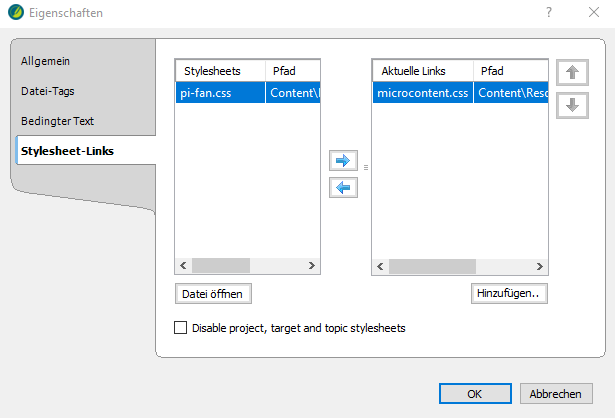Click the Aktuelle Links column header
Image resolution: width=615 pixels, height=418 pixels.
[x=422, y=71]
